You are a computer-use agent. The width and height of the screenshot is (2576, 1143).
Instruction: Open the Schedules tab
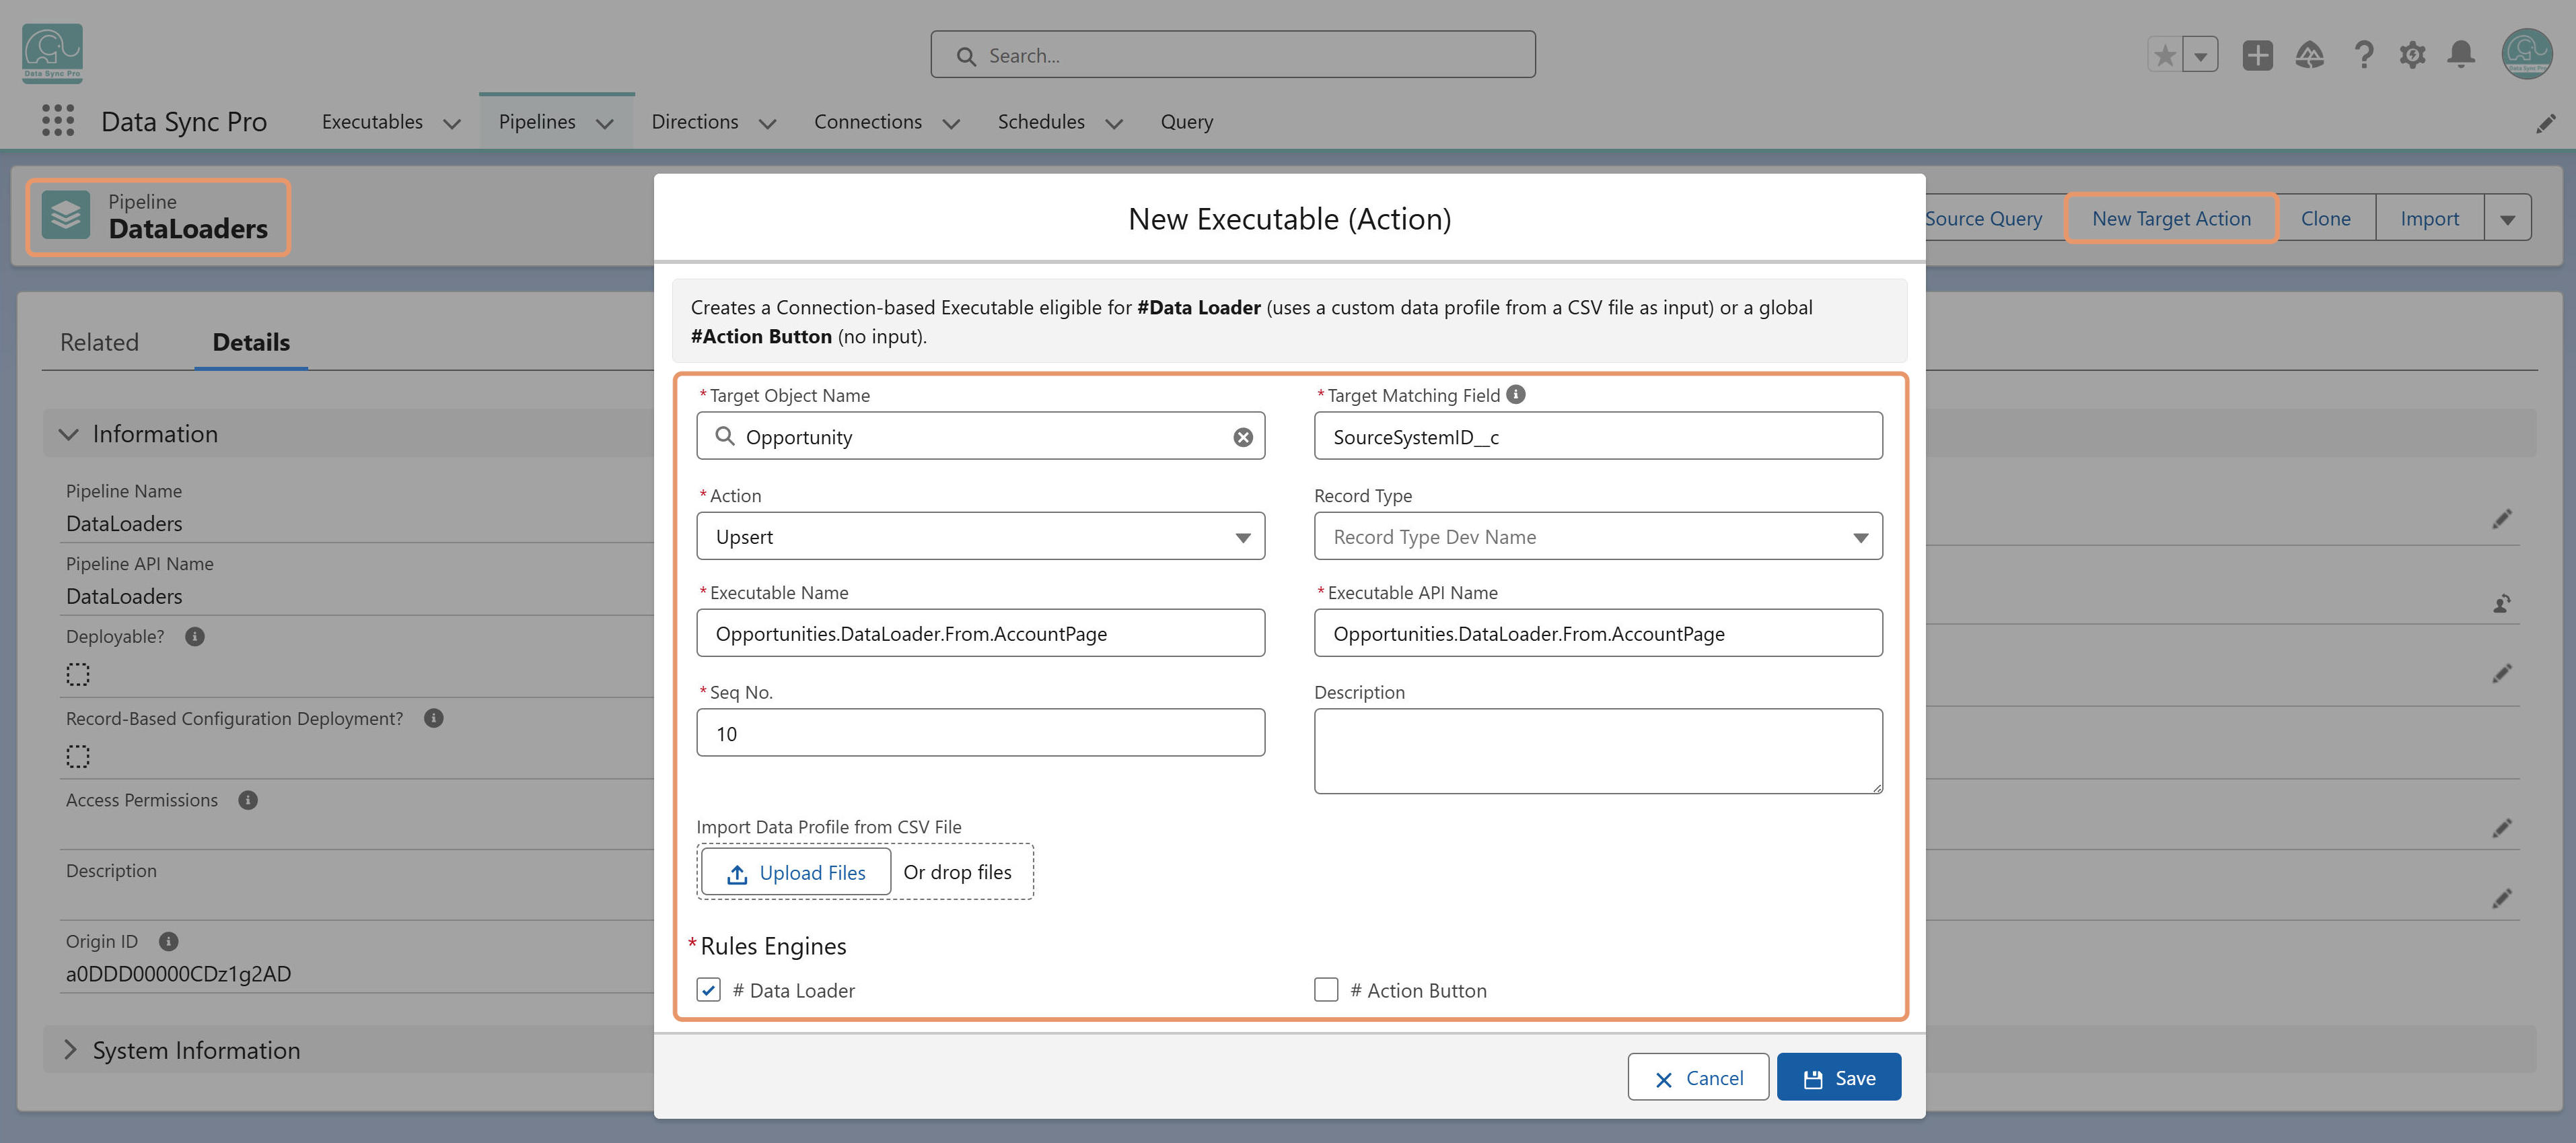click(1041, 121)
